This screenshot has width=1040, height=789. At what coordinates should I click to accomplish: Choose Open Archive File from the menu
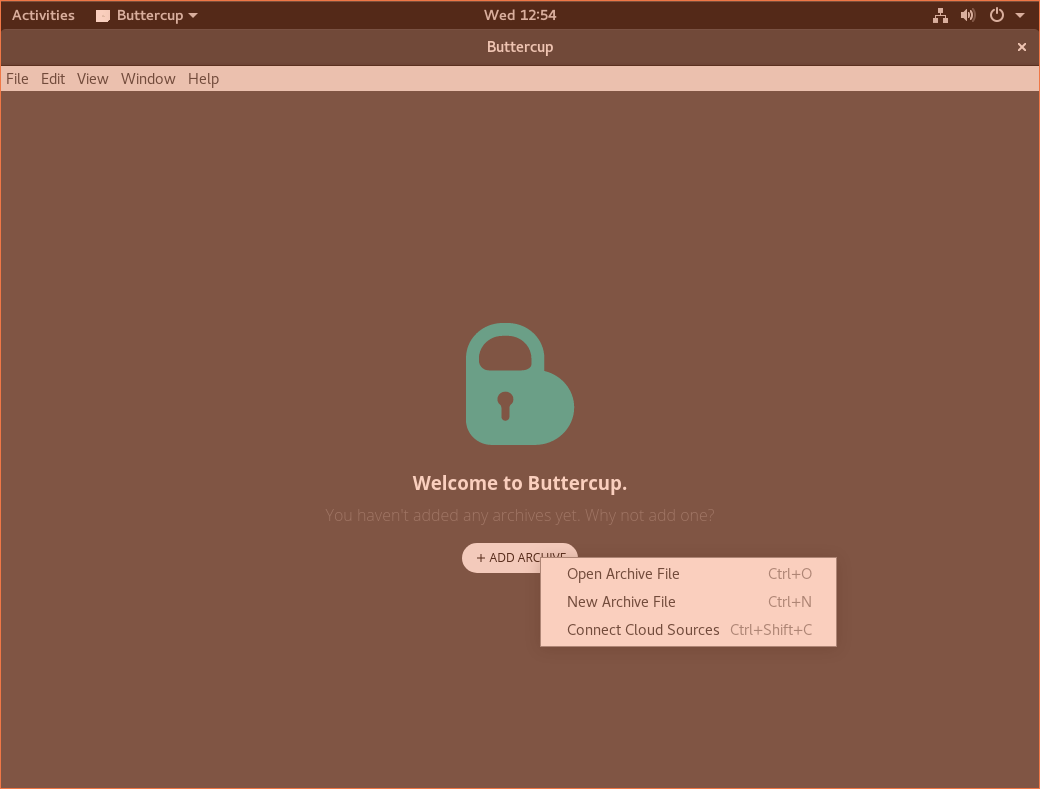coord(688,574)
